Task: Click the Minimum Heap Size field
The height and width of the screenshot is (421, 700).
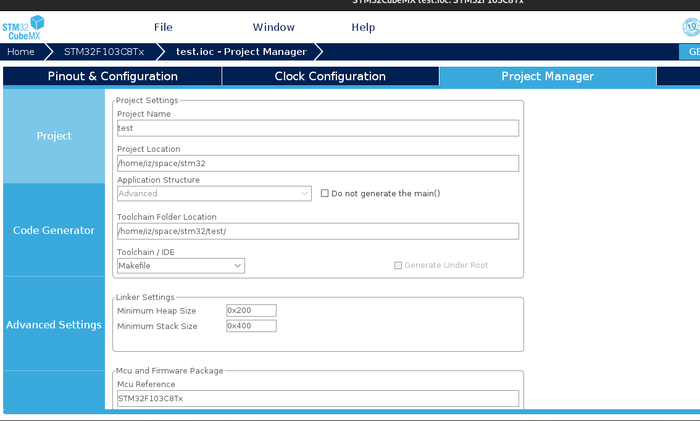Action: [x=251, y=310]
